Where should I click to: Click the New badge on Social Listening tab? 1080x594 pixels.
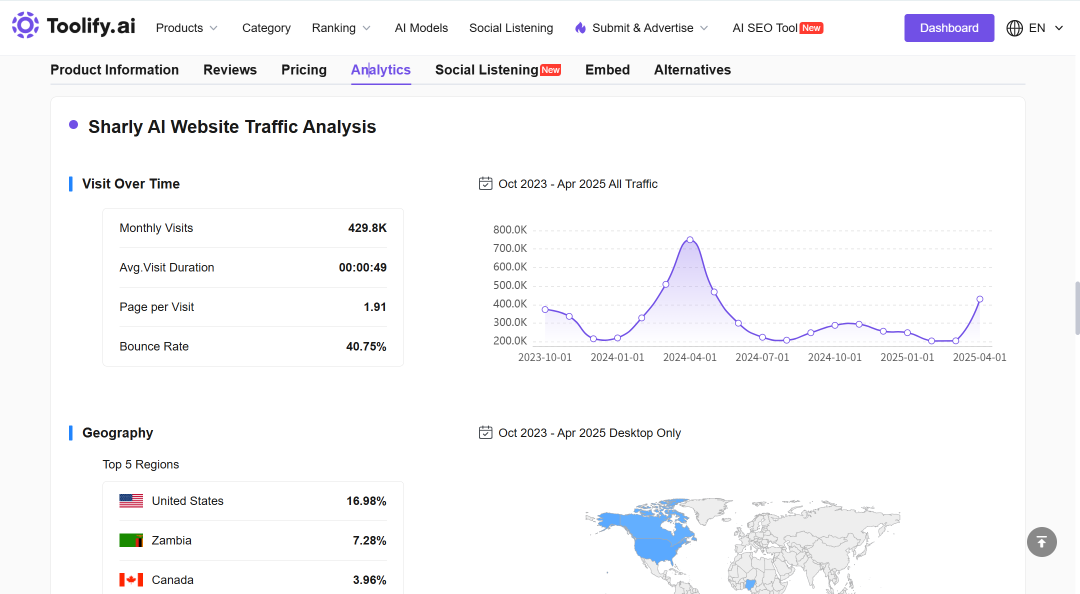point(550,70)
